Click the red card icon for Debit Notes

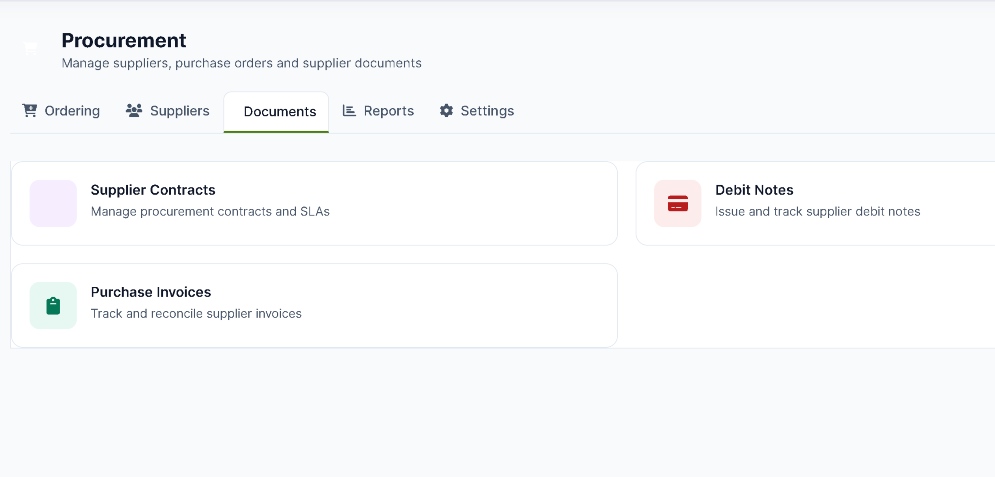click(x=678, y=204)
